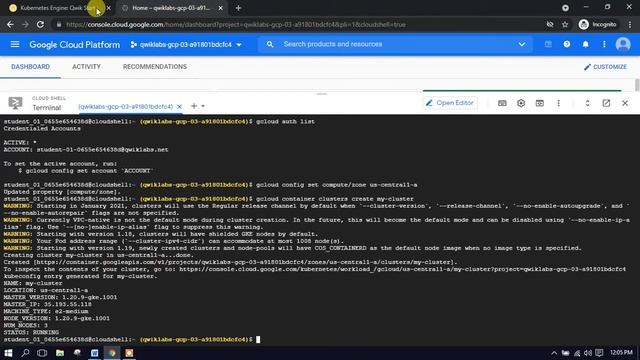Viewport: 640px width, 360px height.
Task: Click the CUSTOMIZE button
Action: (x=605, y=67)
